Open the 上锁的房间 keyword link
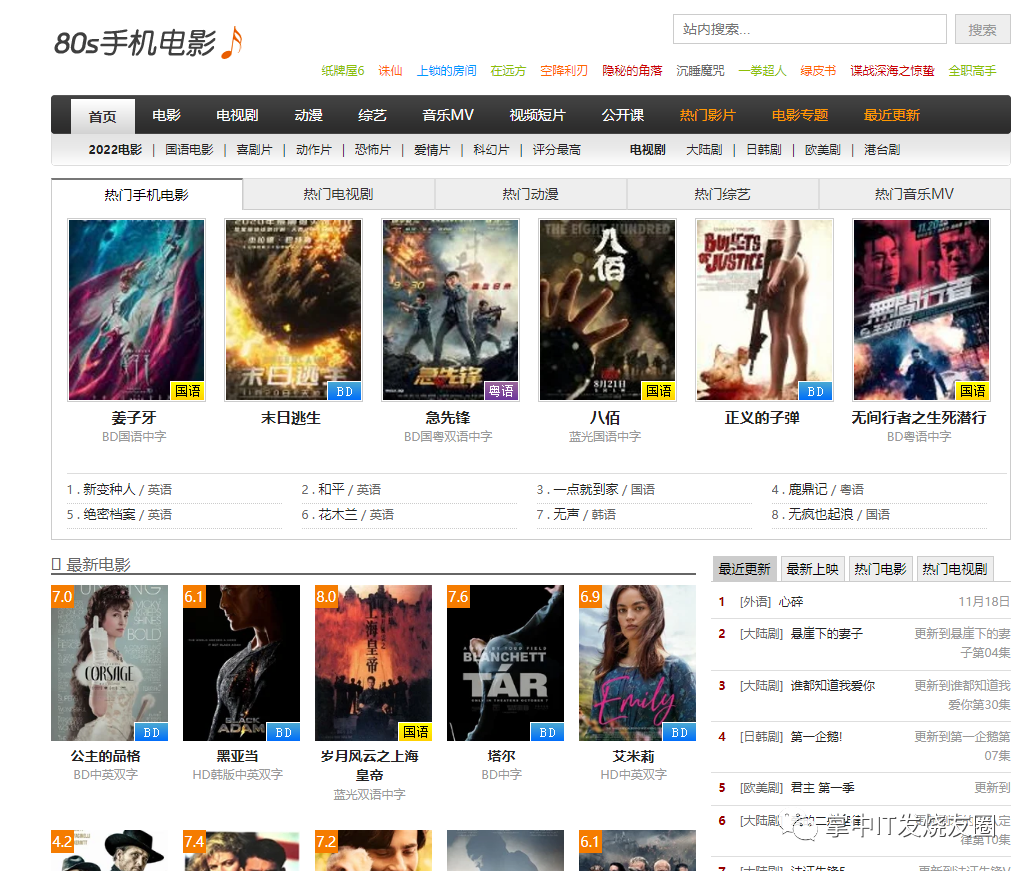 447,70
